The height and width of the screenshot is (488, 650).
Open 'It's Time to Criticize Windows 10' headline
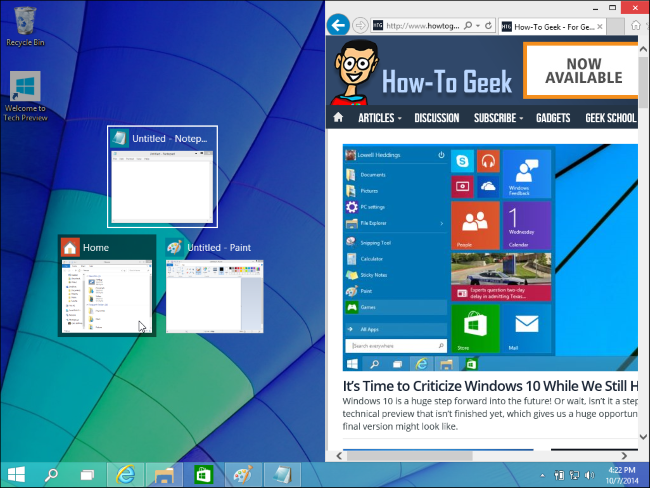click(x=490, y=386)
